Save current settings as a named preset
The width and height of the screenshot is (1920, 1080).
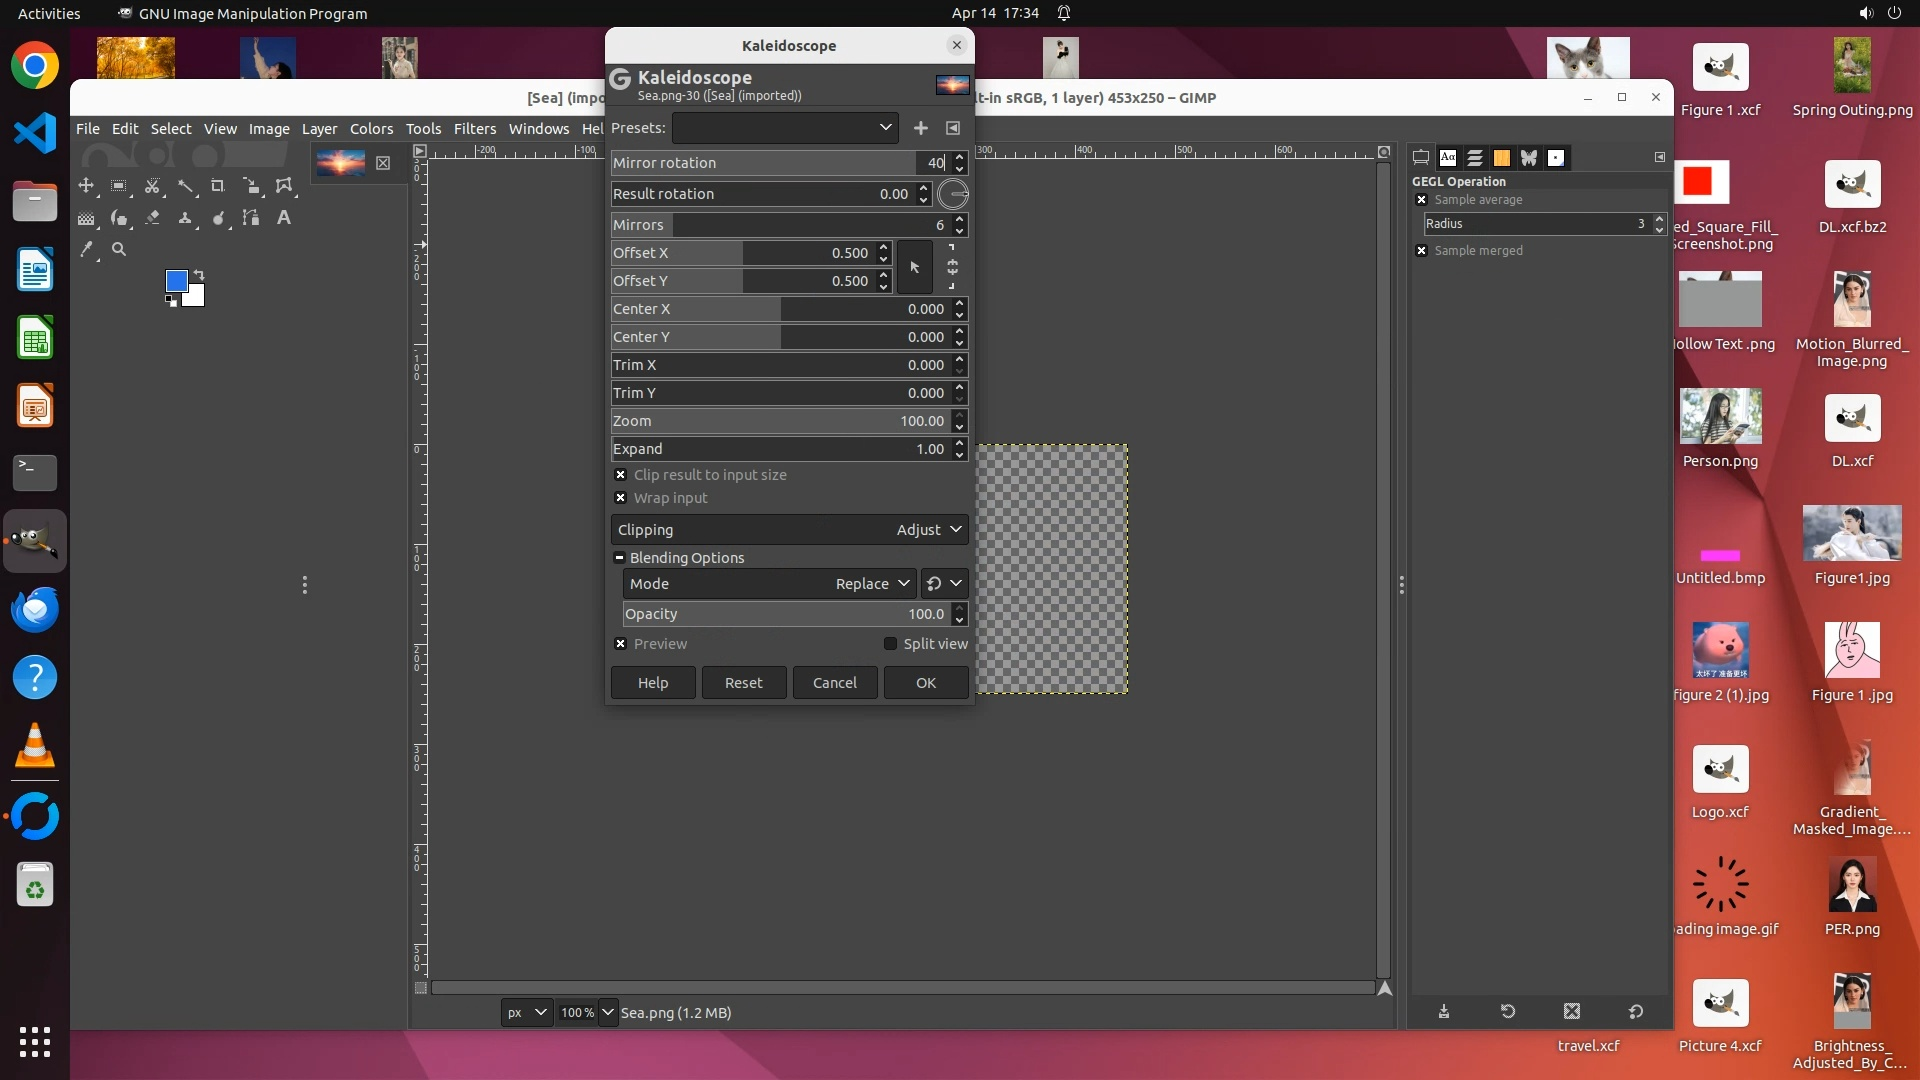[x=920, y=128]
